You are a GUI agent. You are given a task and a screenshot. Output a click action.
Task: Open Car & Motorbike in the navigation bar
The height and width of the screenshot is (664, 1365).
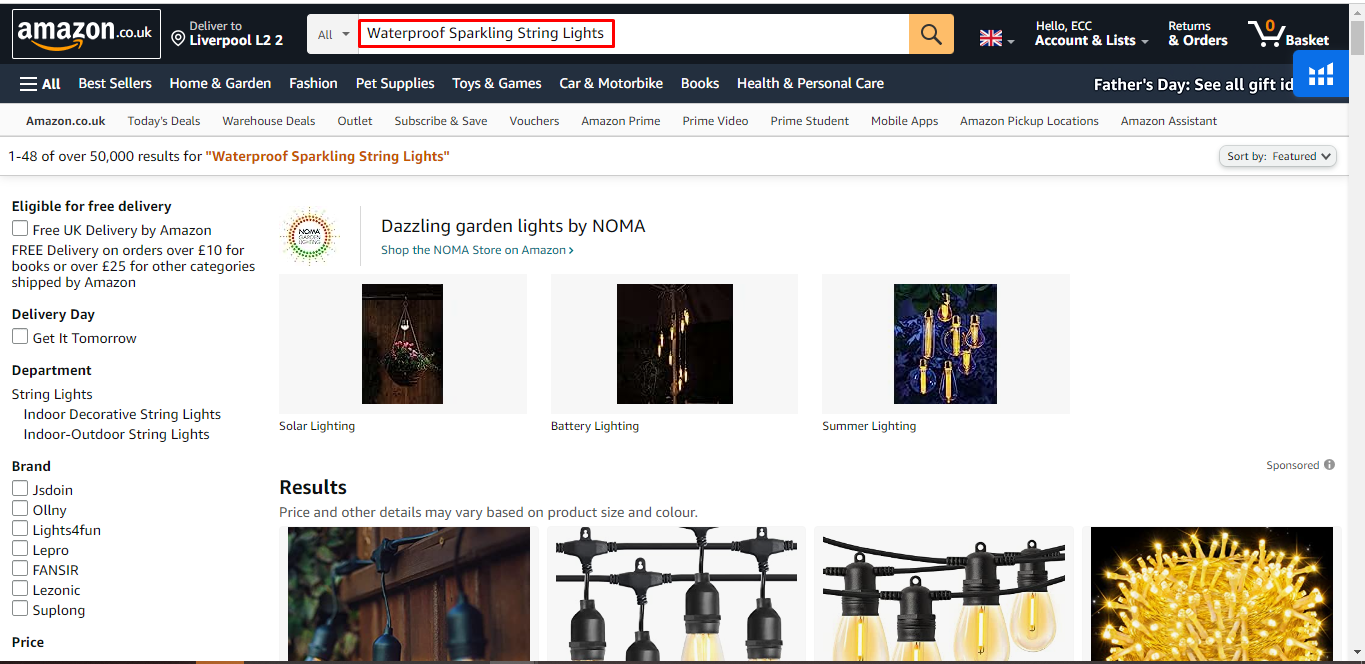point(611,84)
